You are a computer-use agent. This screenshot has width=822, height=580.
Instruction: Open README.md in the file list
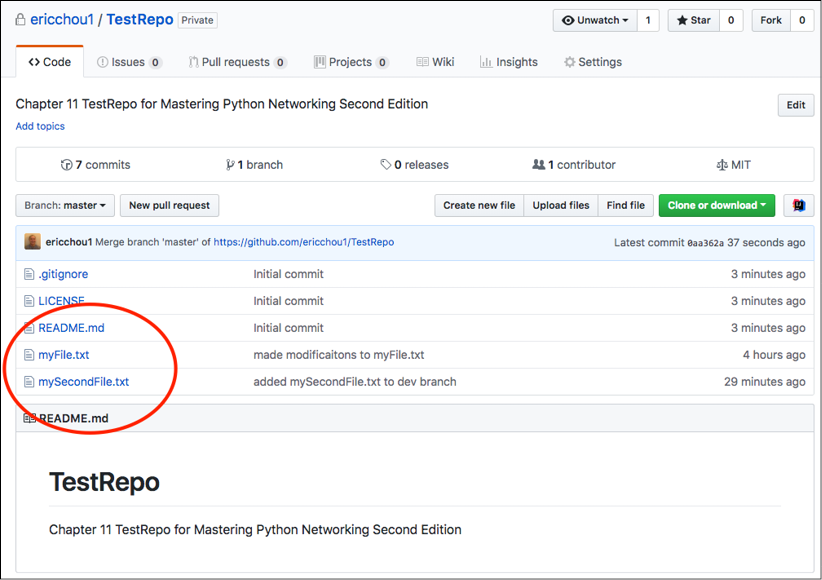pyautogui.click(x=71, y=328)
